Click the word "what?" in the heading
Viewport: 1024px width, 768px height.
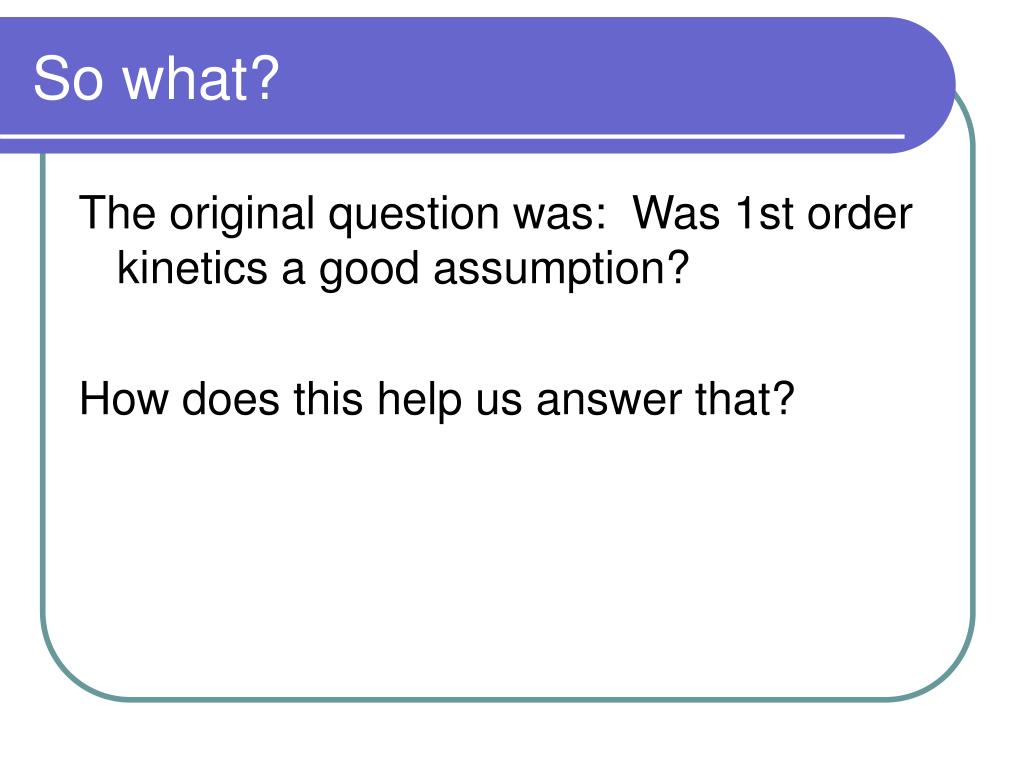pos(202,79)
